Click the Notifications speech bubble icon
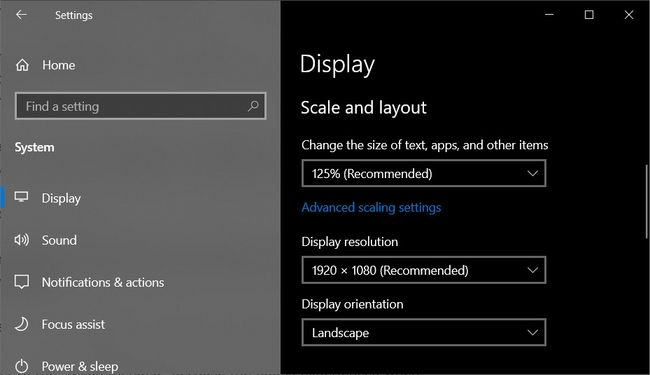Viewport: 650px width, 375px height. point(22,282)
